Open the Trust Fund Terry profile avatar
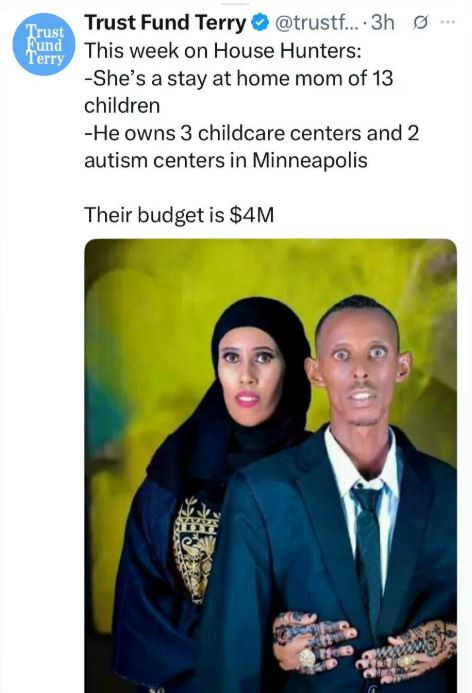 pyautogui.click(x=44, y=44)
